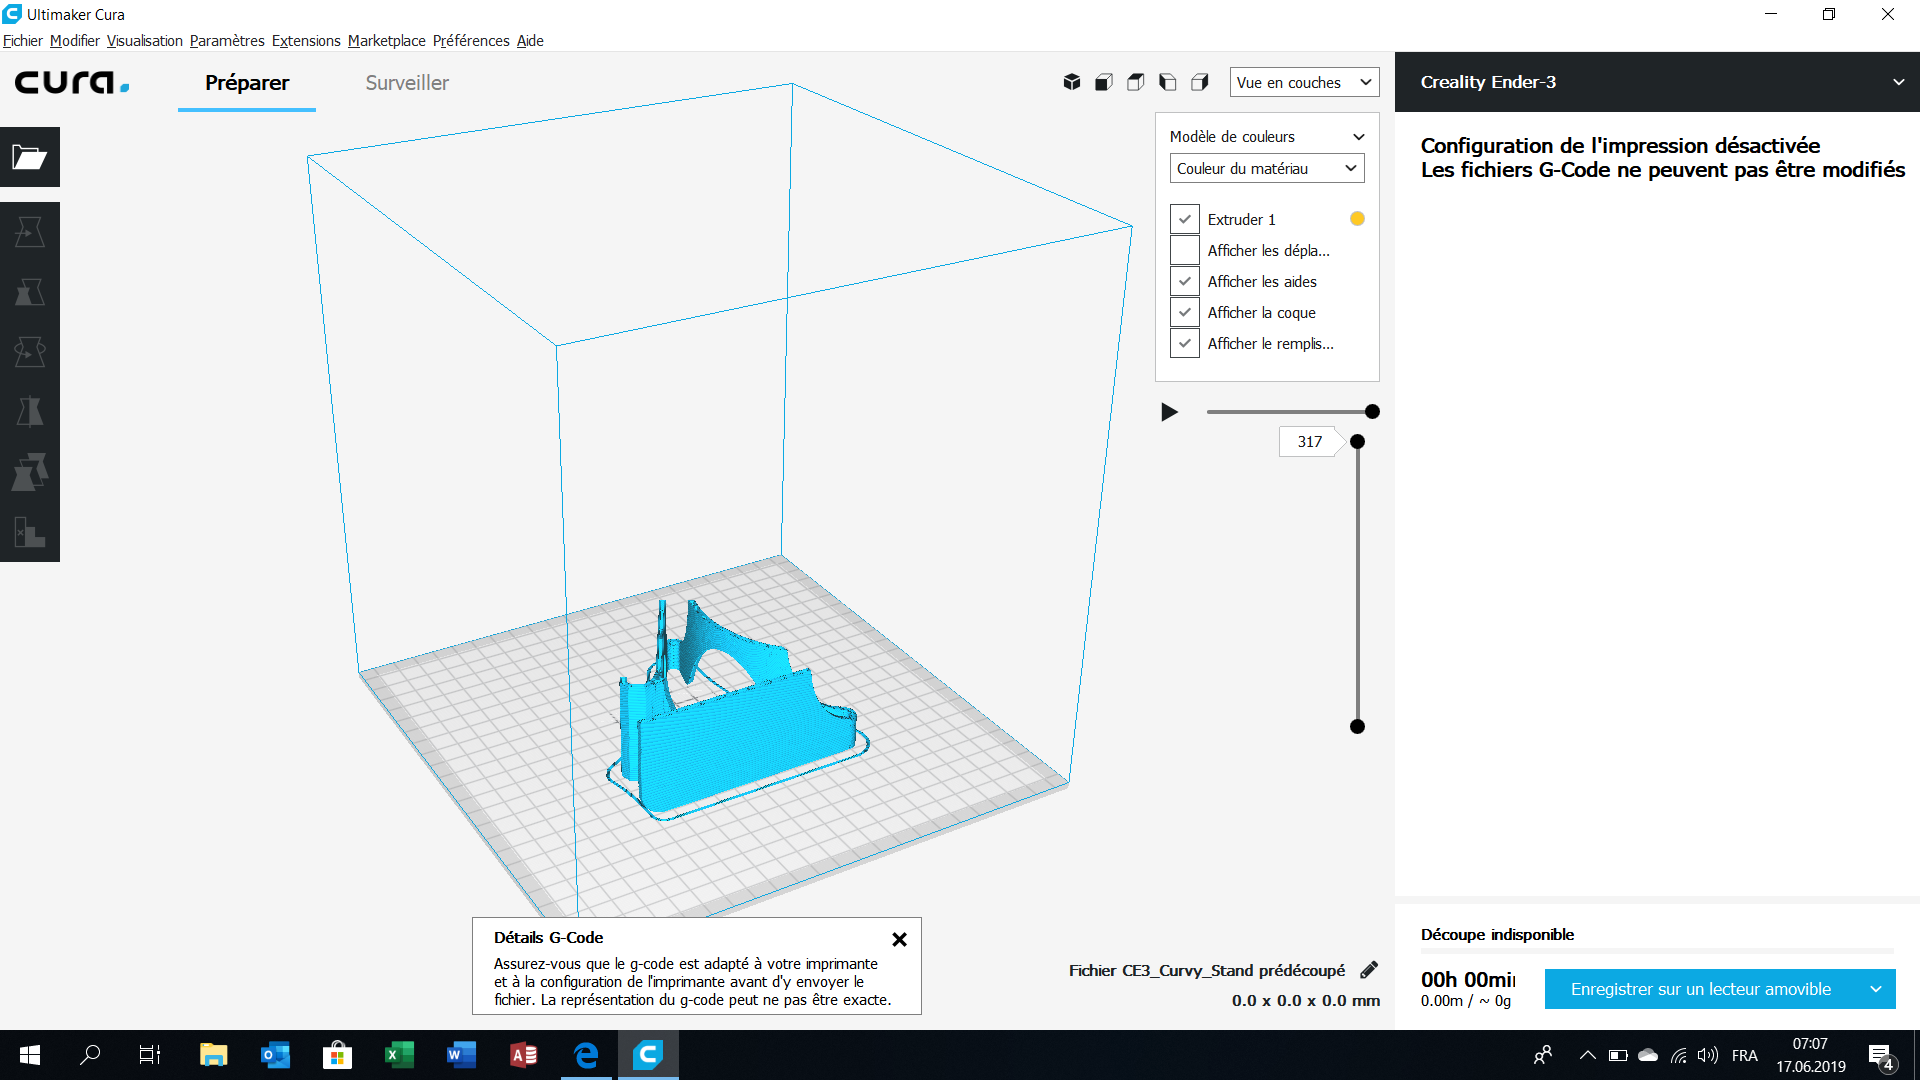The height and width of the screenshot is (1080, 1920).
Task: Open the Couleur du matériau dropdown
Action: [x=1266, y=168]
